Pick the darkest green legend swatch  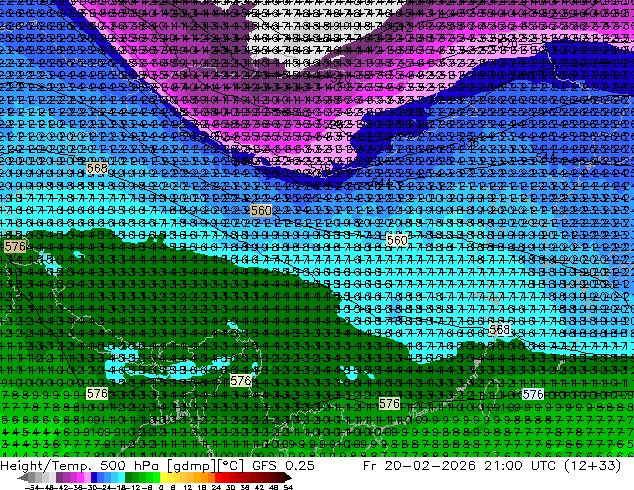[129, 477]
